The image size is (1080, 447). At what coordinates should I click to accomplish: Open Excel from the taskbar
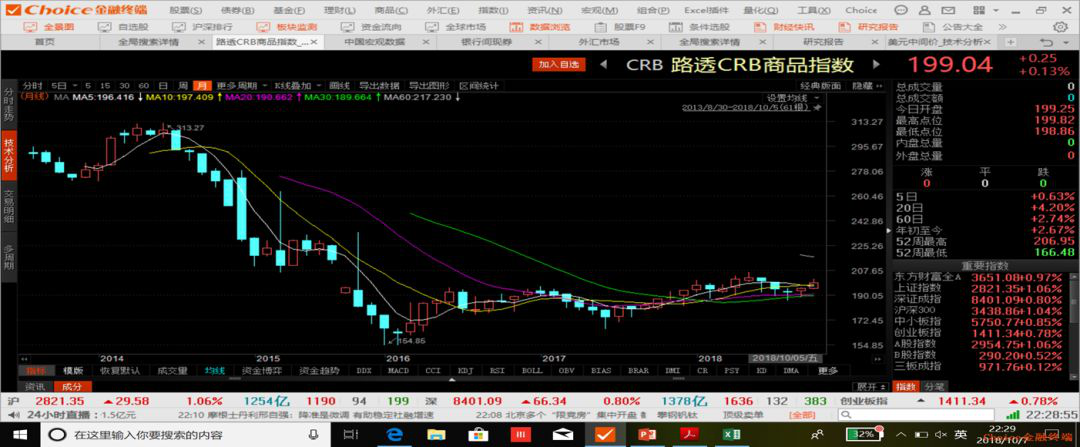pyautogui.click(x=730, y=435)
